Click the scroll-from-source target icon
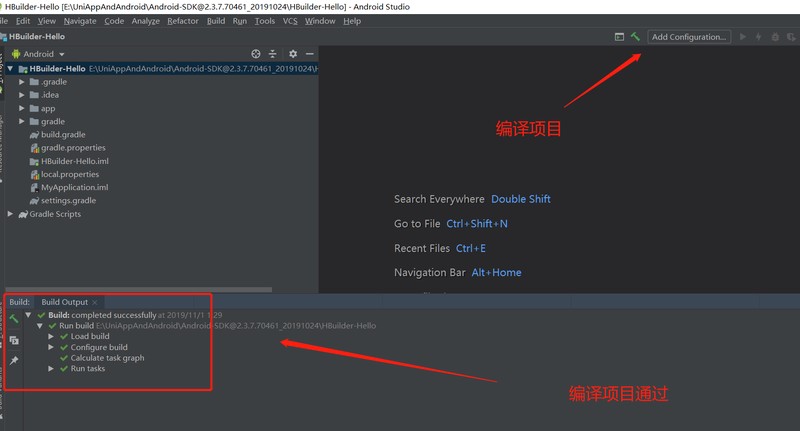 click(256, 54)
